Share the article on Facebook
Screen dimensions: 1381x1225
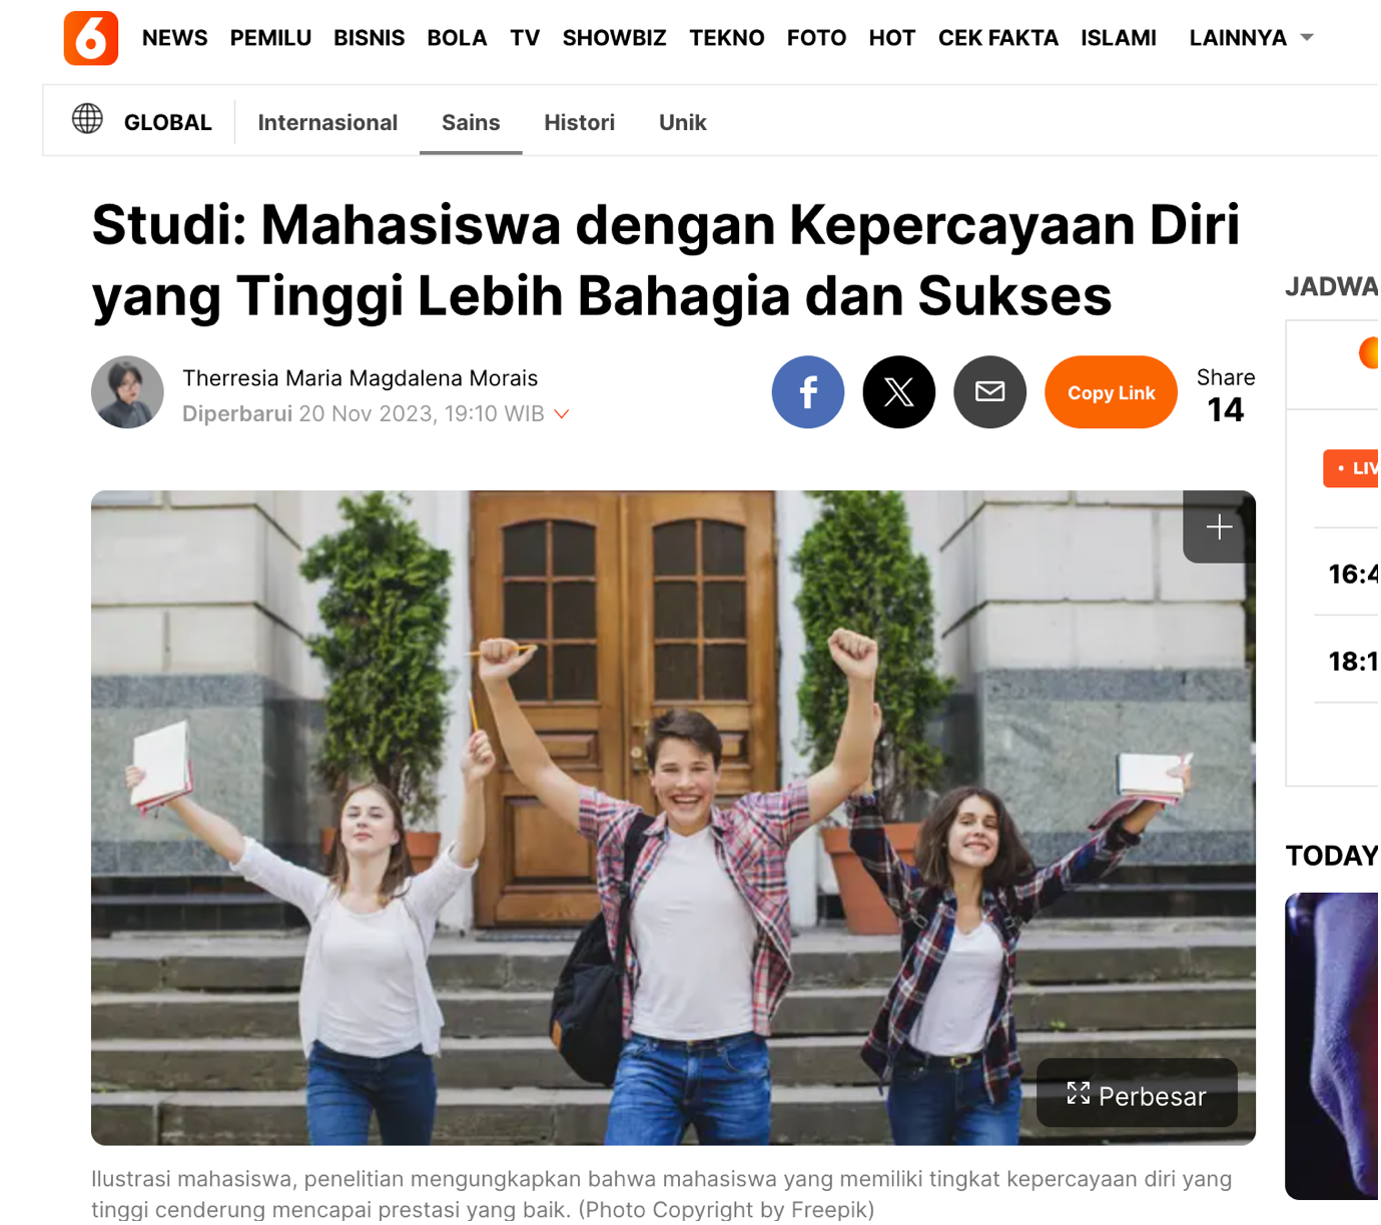click(809, 393)
